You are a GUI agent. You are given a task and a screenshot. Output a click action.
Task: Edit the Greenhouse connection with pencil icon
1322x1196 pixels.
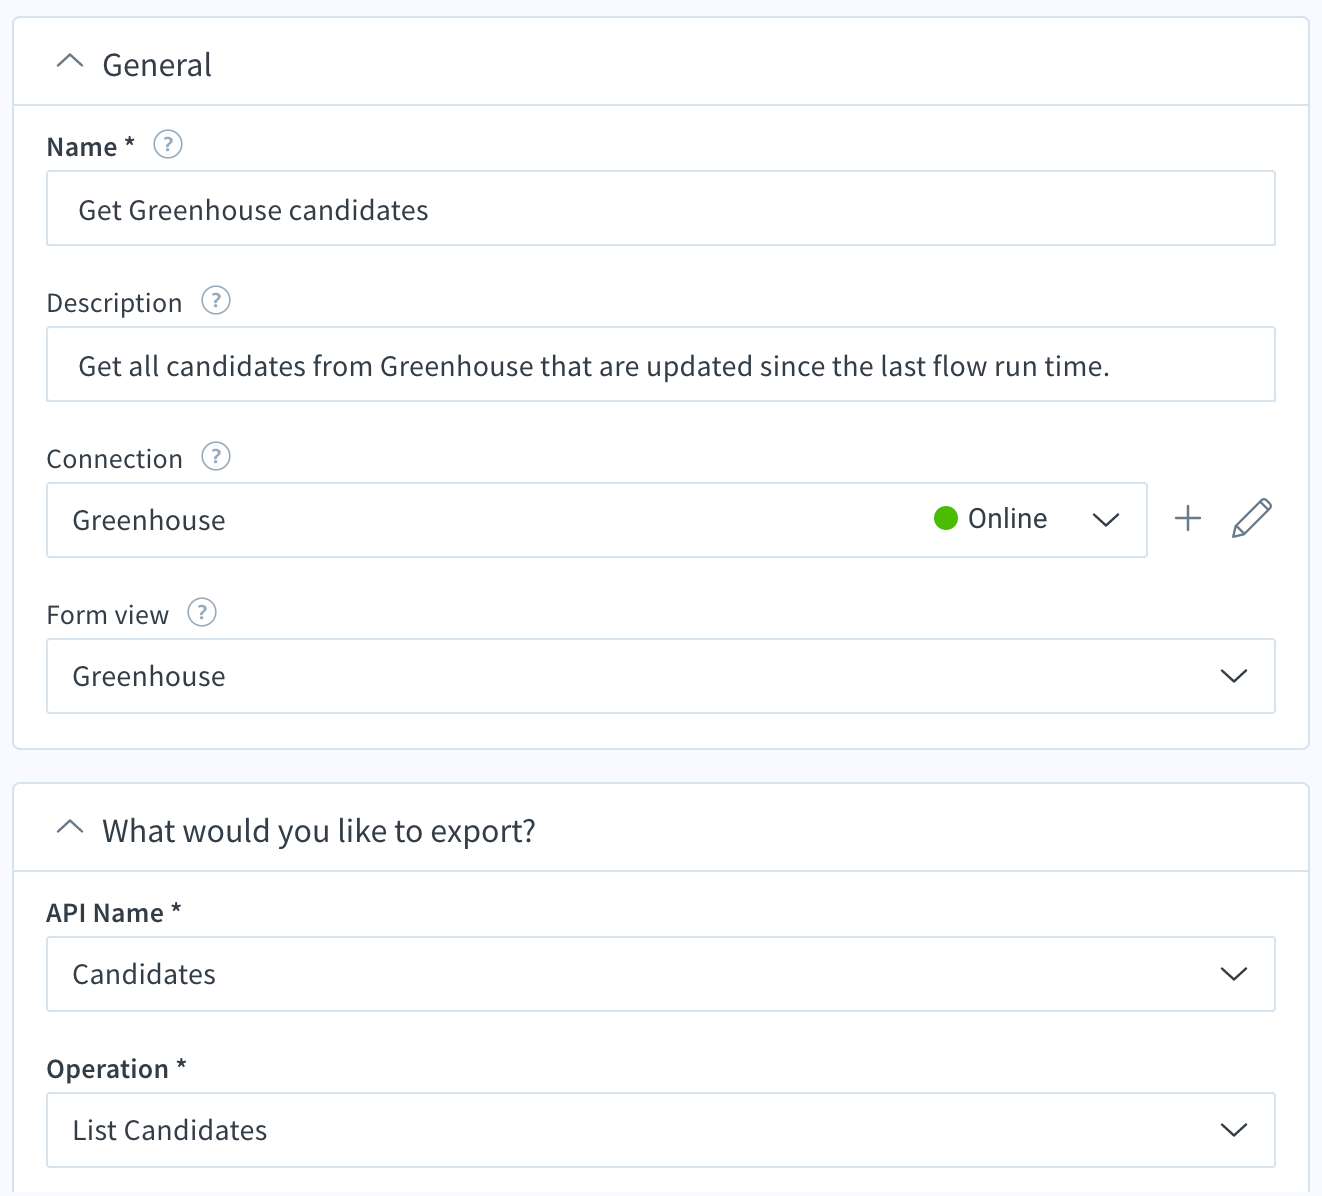pos(1251,518)
